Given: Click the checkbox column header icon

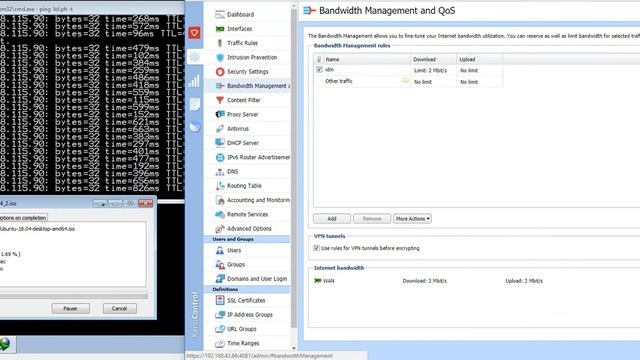Looking at the screenshot, I should [319, 59].
